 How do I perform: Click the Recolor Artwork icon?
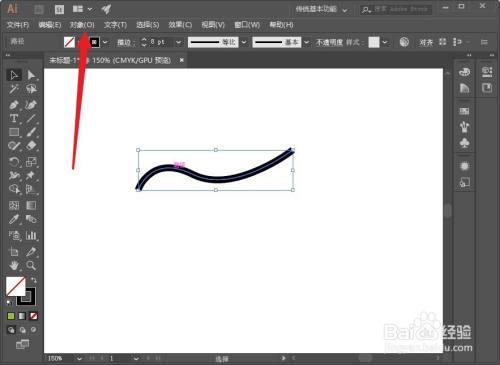[404, 42]
